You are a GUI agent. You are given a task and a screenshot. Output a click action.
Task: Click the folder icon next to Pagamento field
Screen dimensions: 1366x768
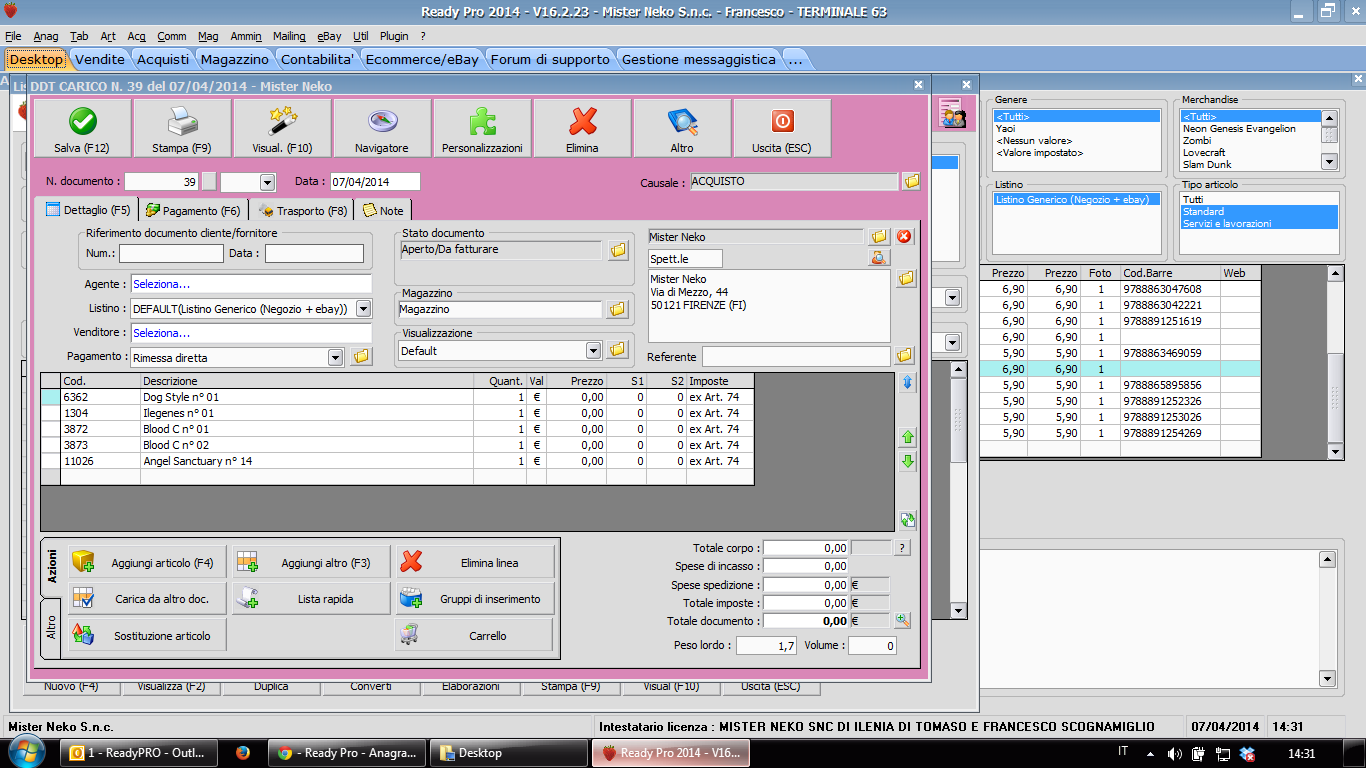click(x=361, y=357)
